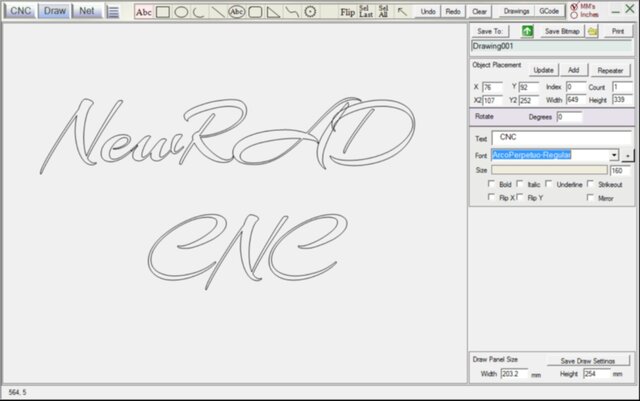Click the Repeater button
Screen dimensions: 640x401
(610, 71)
